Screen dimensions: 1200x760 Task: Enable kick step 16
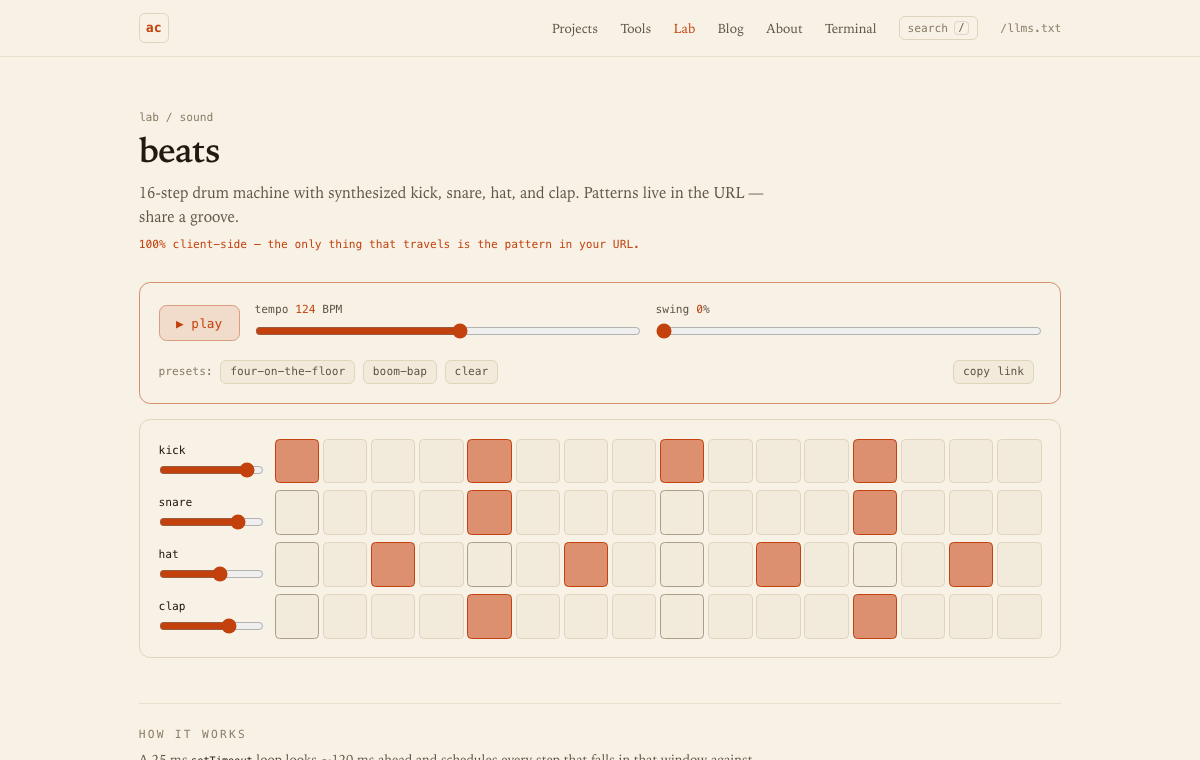[x=1019, y=461]
